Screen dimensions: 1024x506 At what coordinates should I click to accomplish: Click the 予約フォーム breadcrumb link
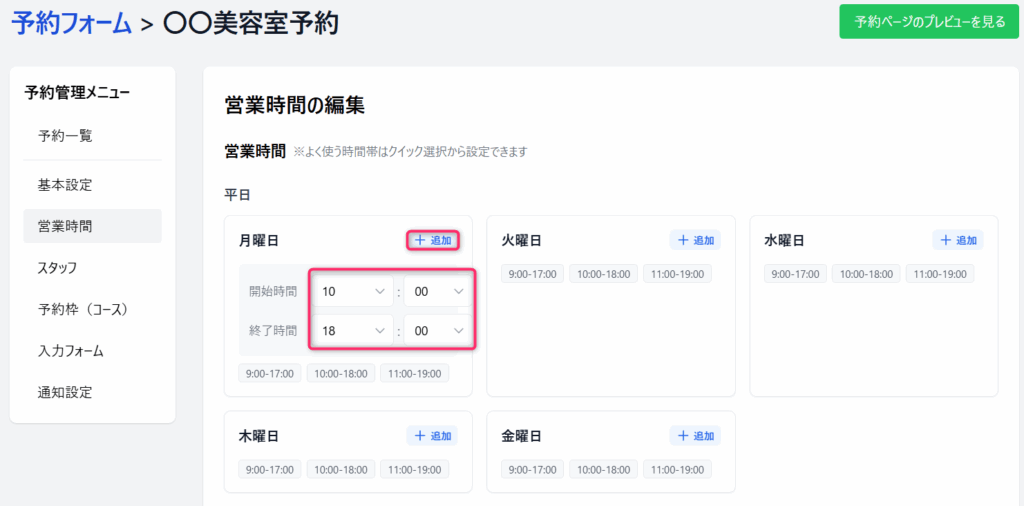pos(71,23)
